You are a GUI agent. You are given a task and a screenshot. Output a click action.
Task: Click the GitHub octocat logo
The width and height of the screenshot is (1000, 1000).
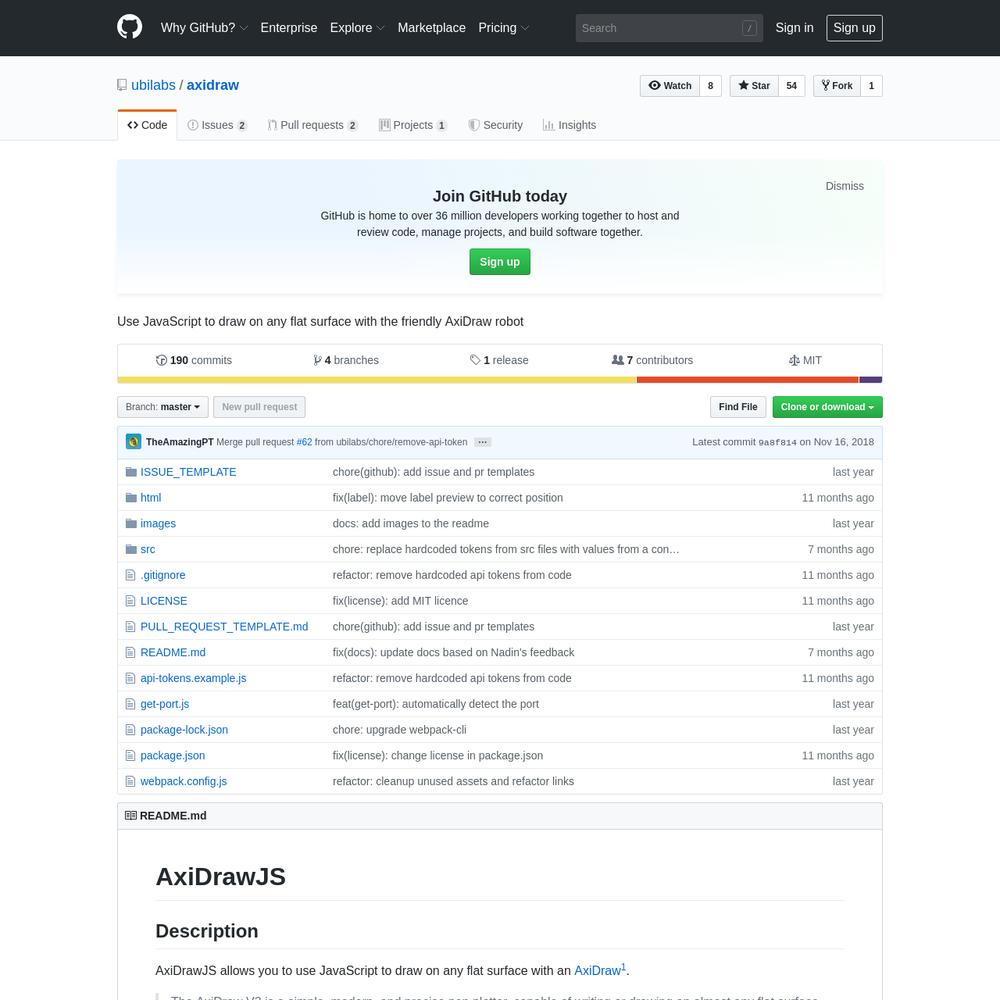click(x=129, y=27)
